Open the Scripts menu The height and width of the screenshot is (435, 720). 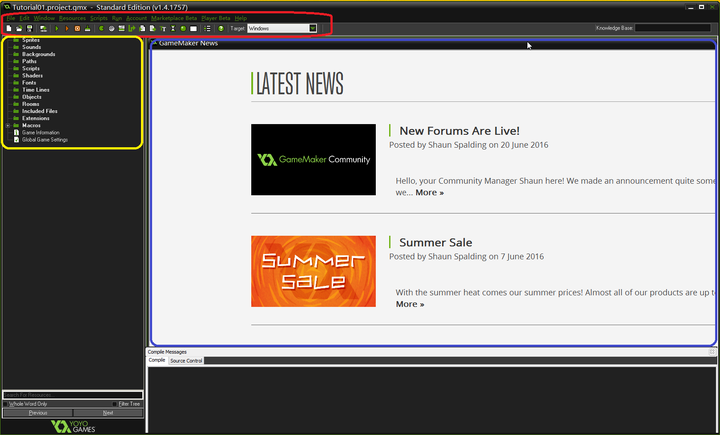[99, 18]
